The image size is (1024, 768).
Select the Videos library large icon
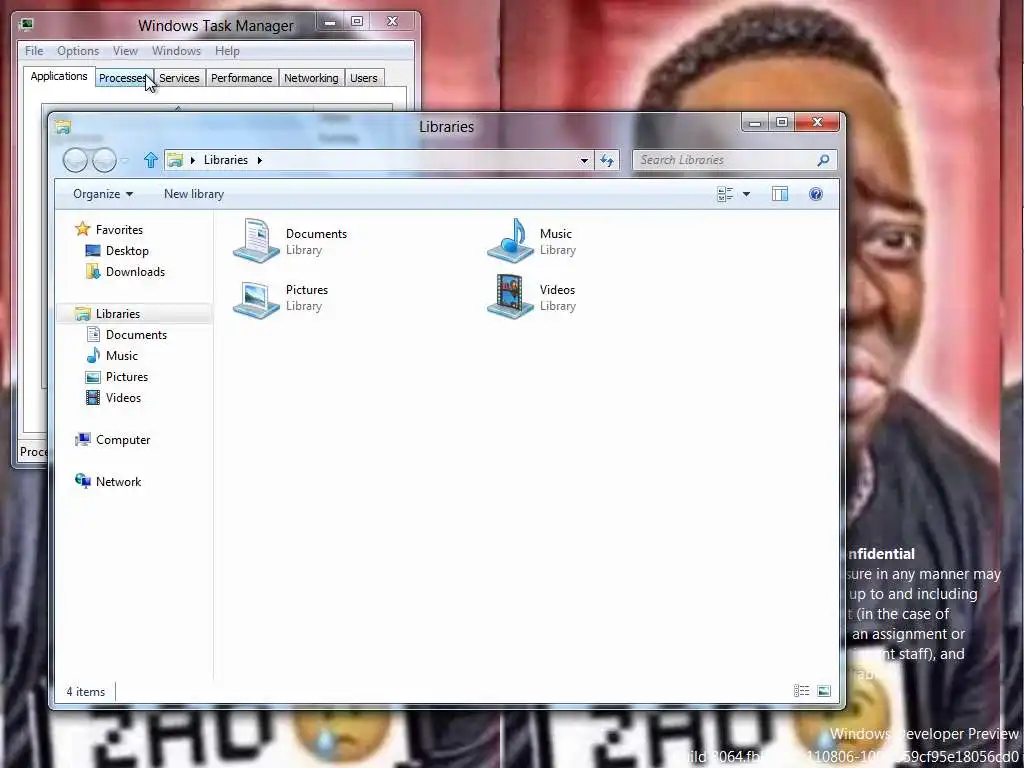point(510,296)
